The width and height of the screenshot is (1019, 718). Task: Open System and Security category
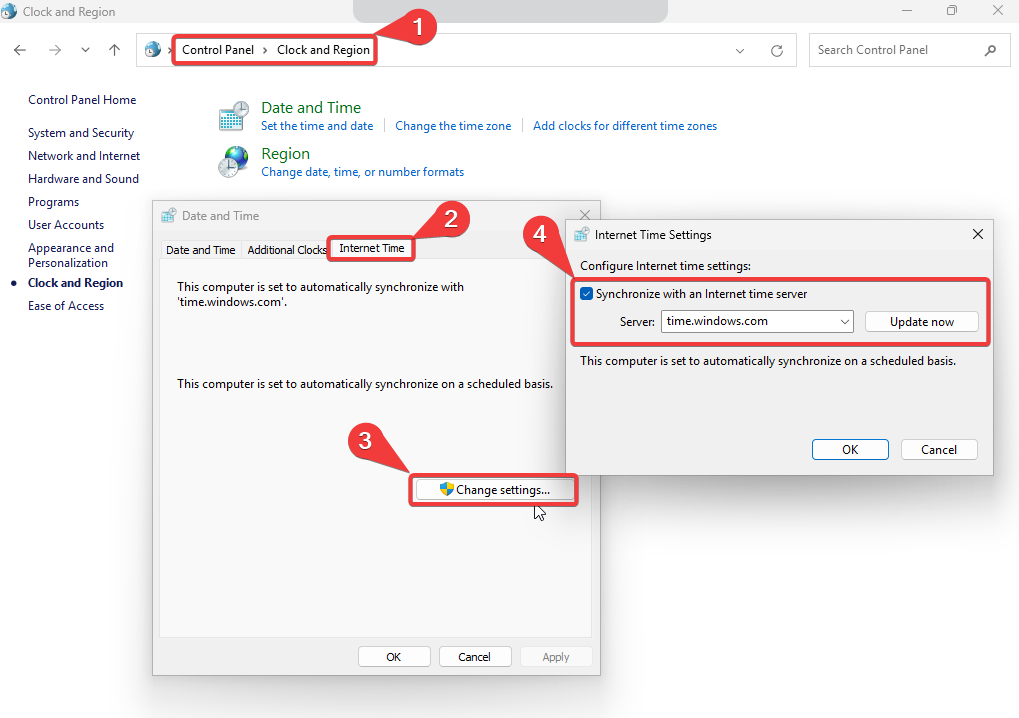click(x=81, y=133)
